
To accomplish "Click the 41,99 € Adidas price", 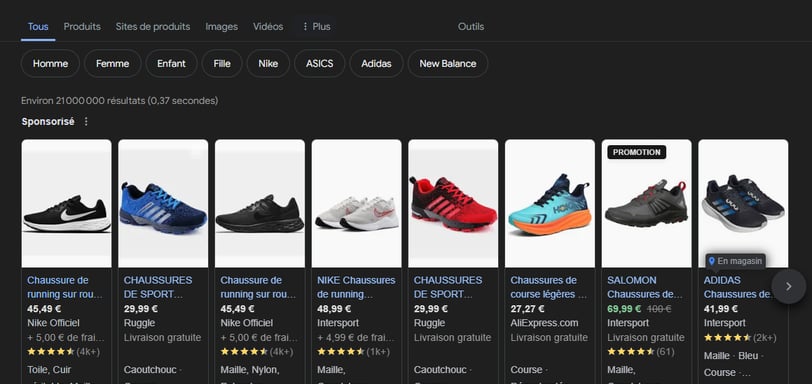I will click(x=720, y=309).
